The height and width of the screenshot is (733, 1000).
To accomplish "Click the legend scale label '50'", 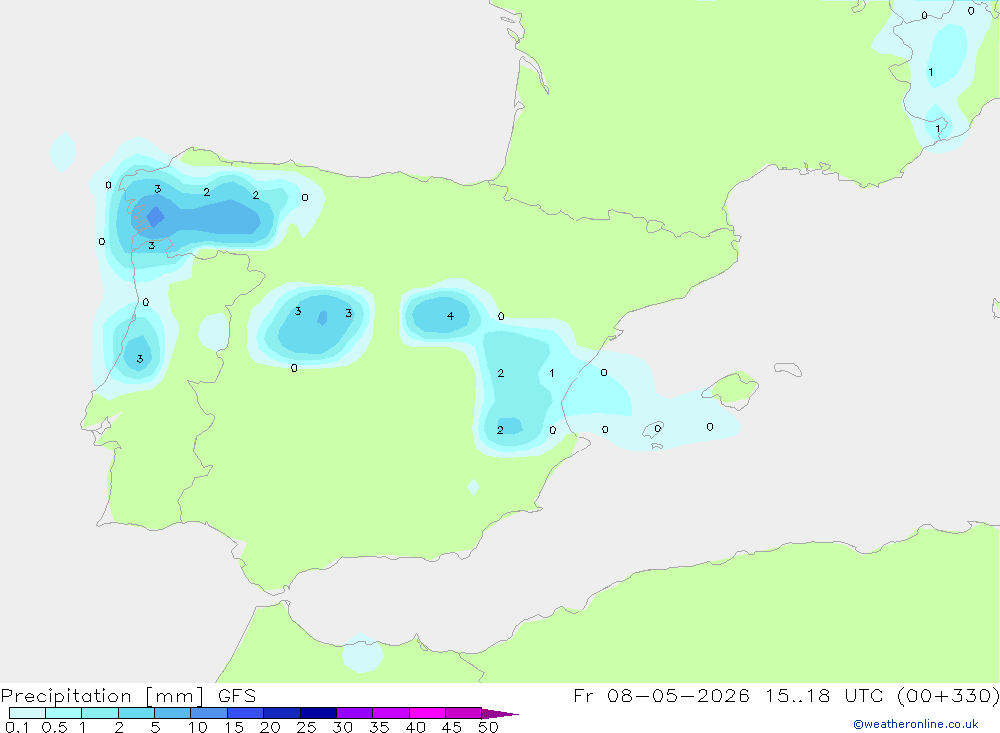I will coord(489,727).
